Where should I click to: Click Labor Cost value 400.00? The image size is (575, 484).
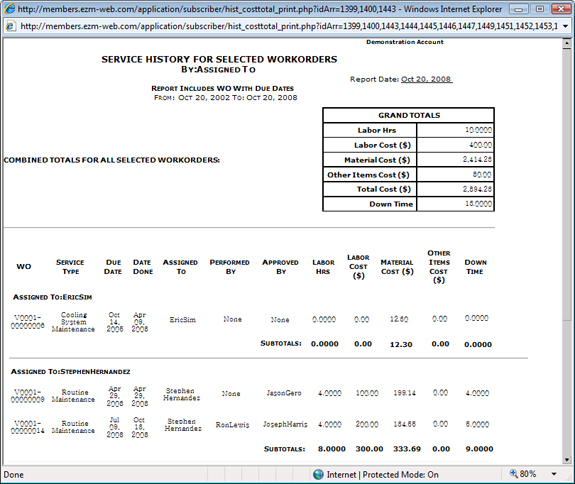[x=480, y=145]
